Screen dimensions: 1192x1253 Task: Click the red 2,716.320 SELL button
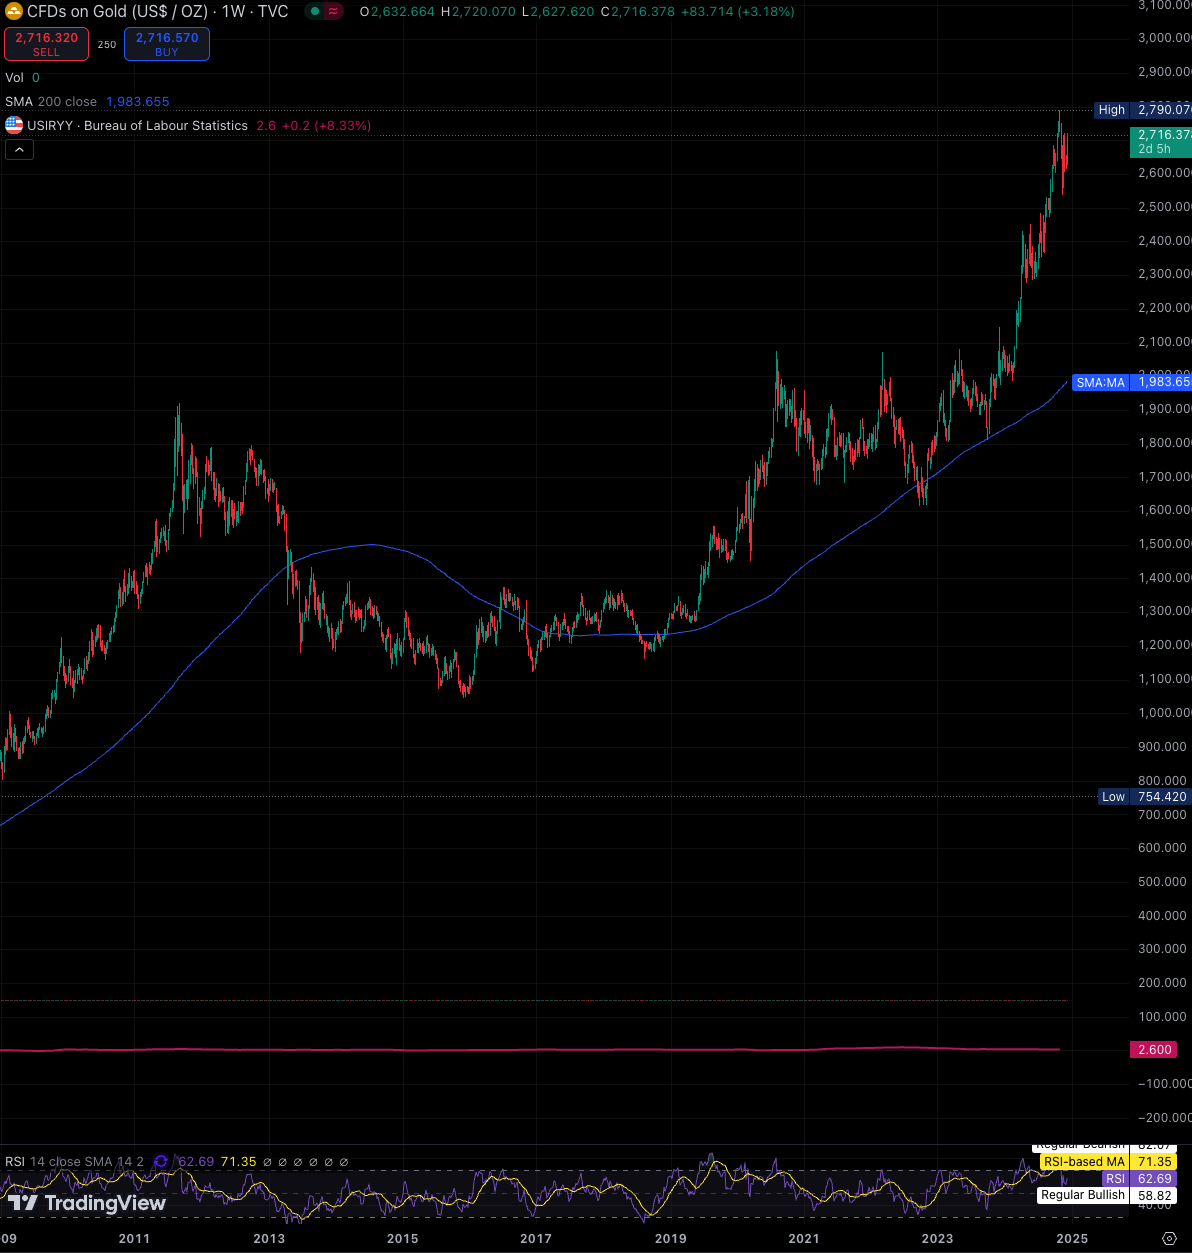click(47, 44)
